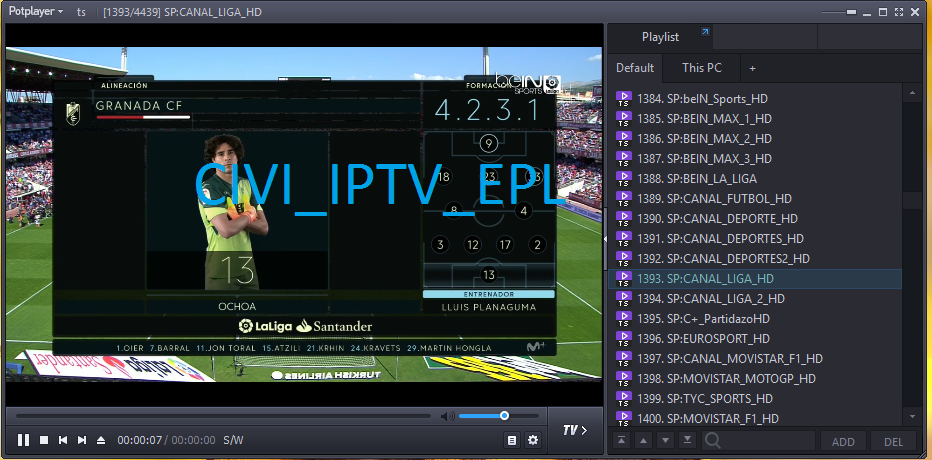The width and height of the screenshot is (932, 460).
Task: Toggle the playlist panel icon
Action: click(513, 440)
